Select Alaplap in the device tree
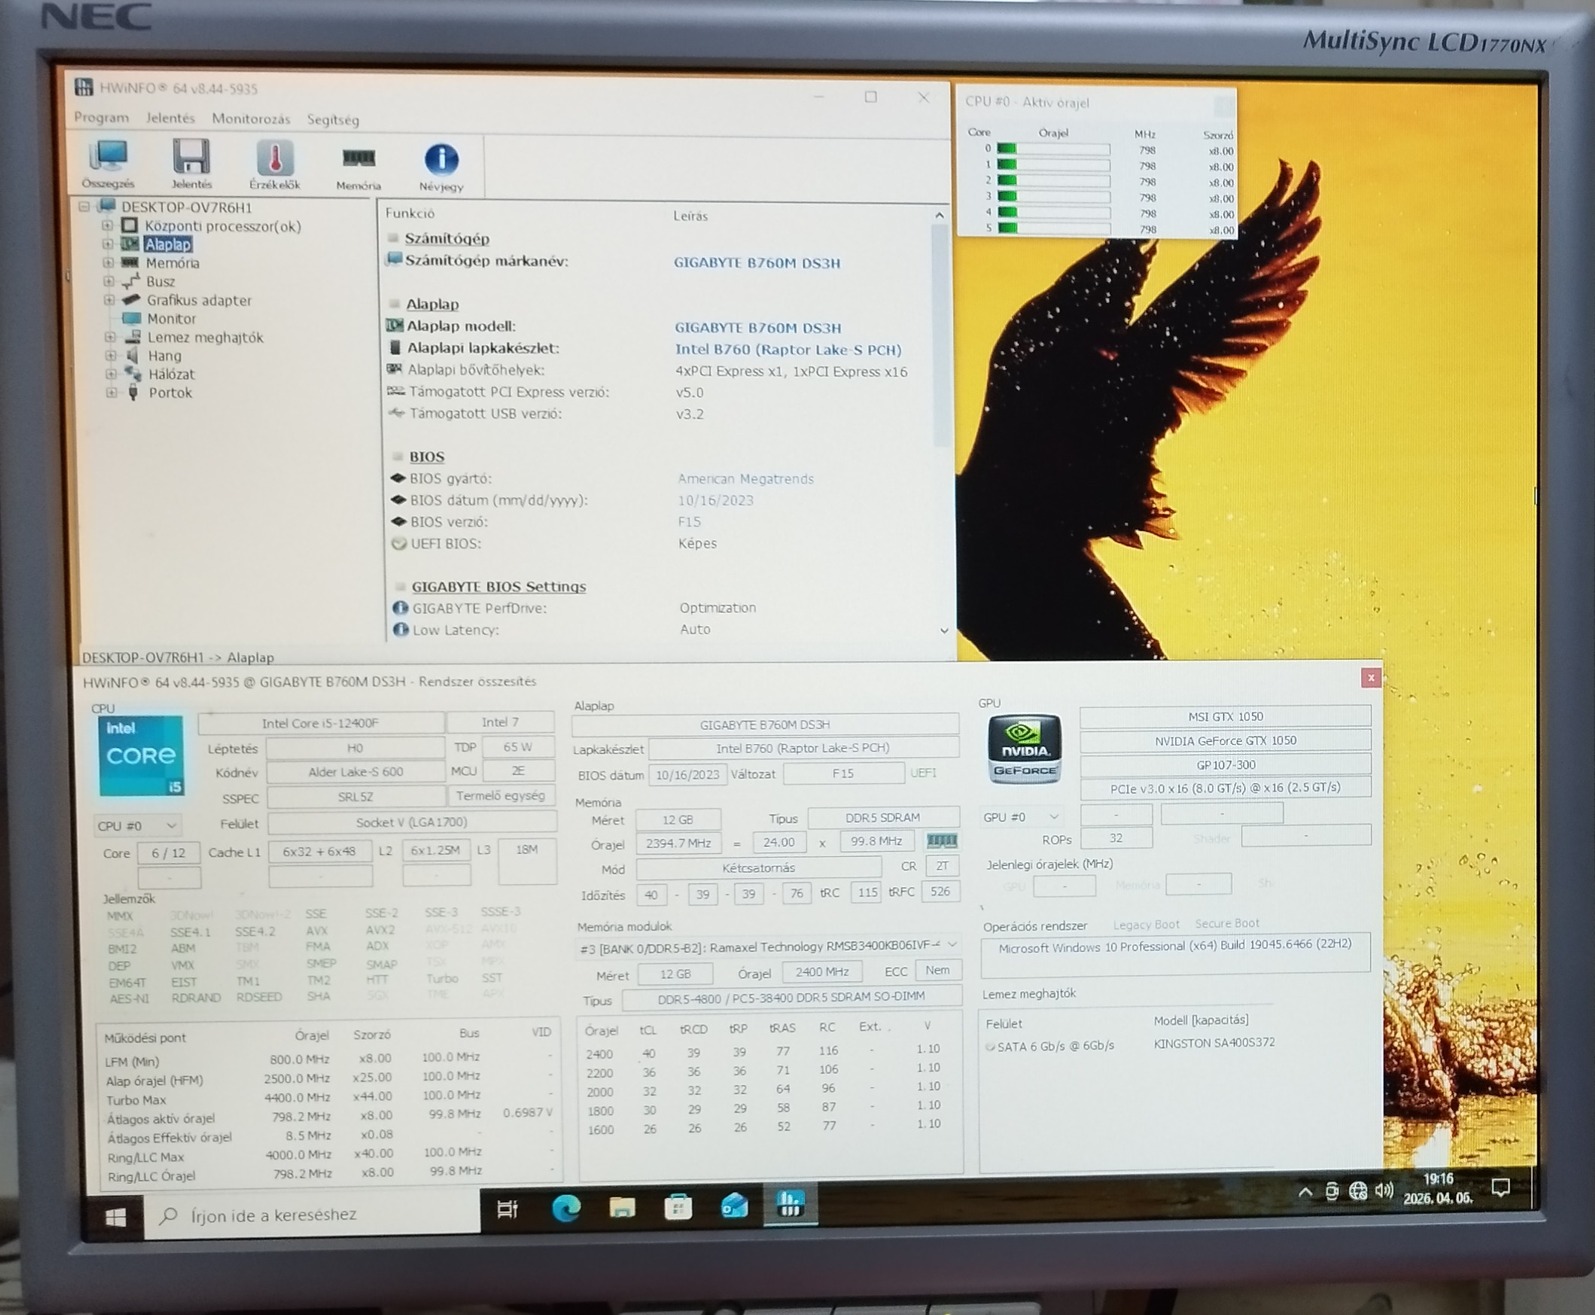This screenshot has width=1595, height=1315. pos(168,245)
